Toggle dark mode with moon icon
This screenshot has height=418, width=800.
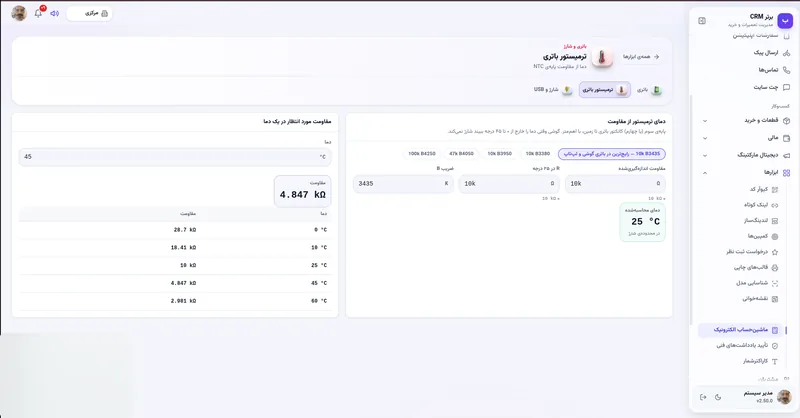[x=718, y=397]
